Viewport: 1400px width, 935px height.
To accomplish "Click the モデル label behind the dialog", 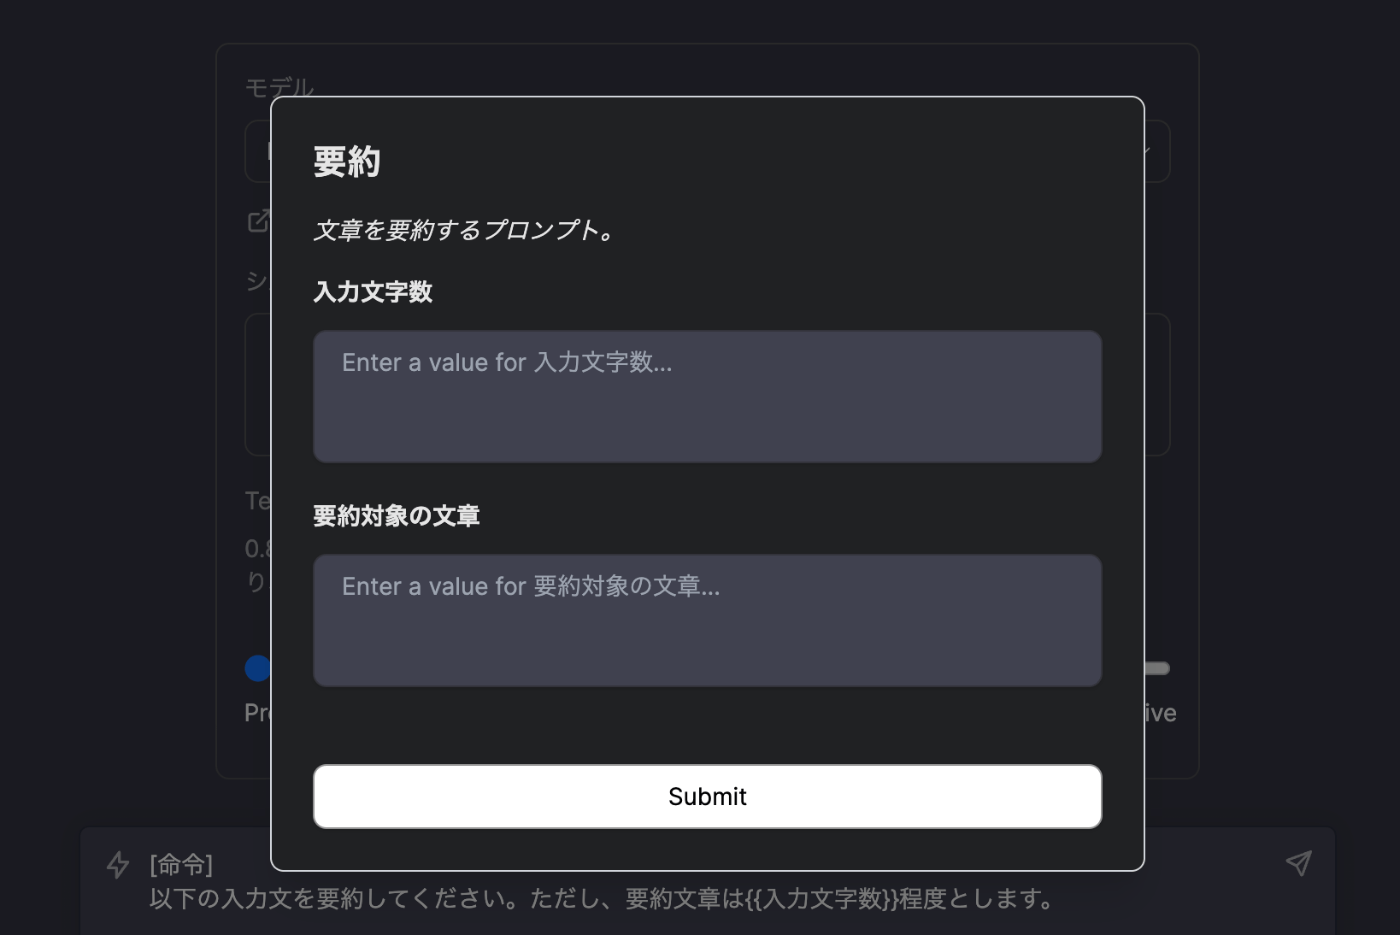I will point(279,87).
